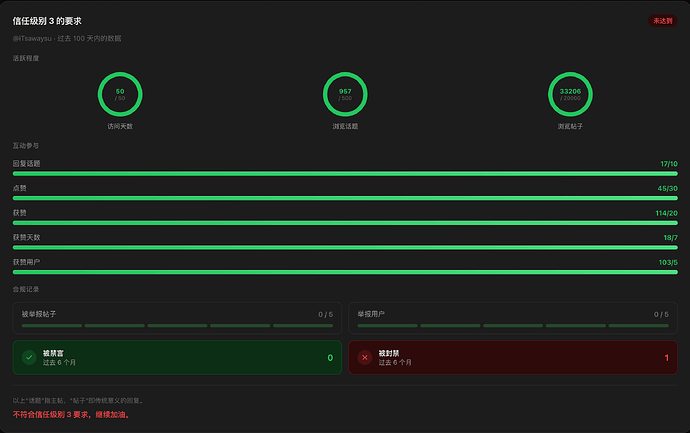Click the 获赞天数 progress bar
This screenshot has height=433, width=690.
coord(345,248)
